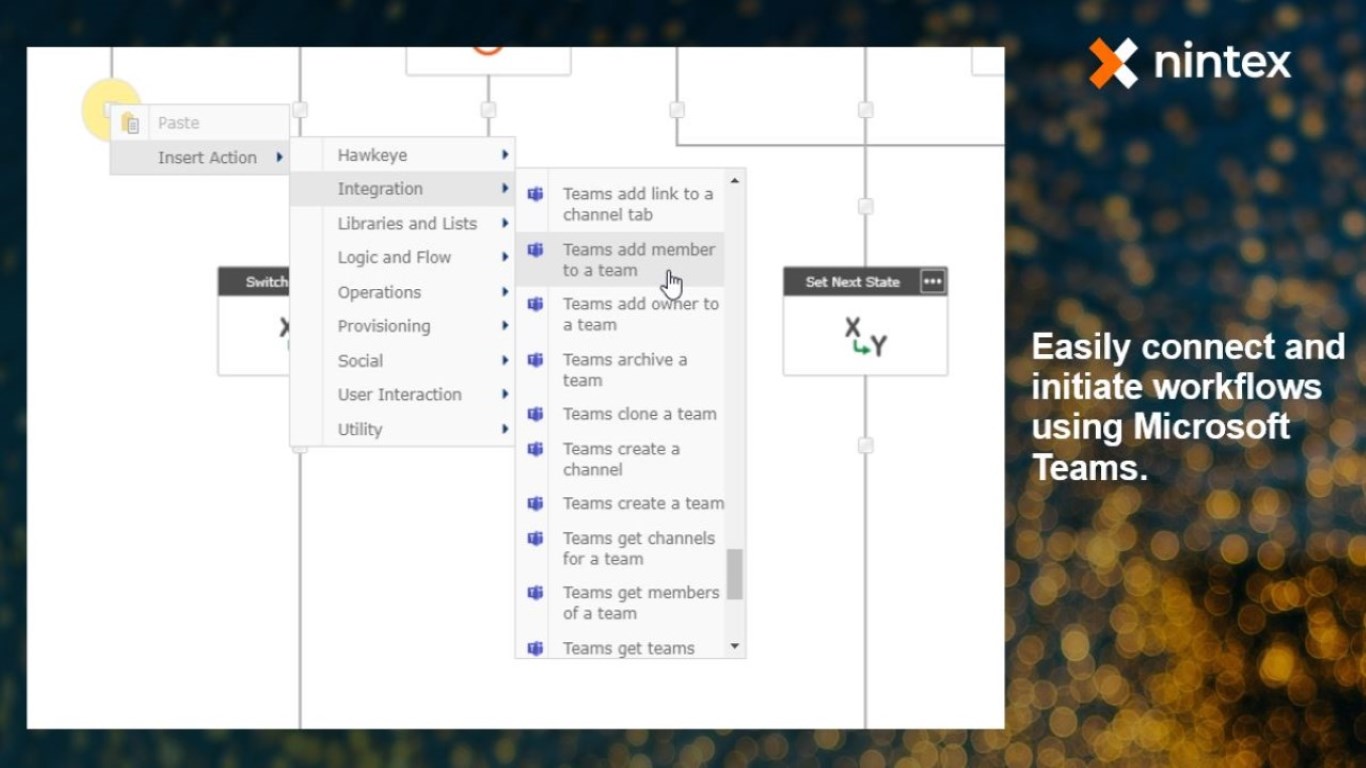Screen dimensions: 1366x768
Task: Click Teams icon beside add owner to a team
Action: (x=535, y=304)
